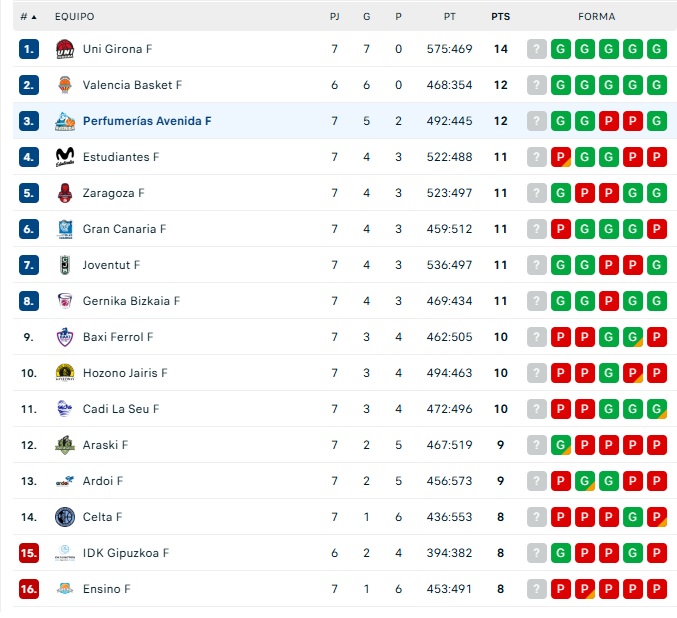Viewport: 677px width, 618px height.
Task: Click the Hozono Jairis F team logo
Action: point(64,373)
